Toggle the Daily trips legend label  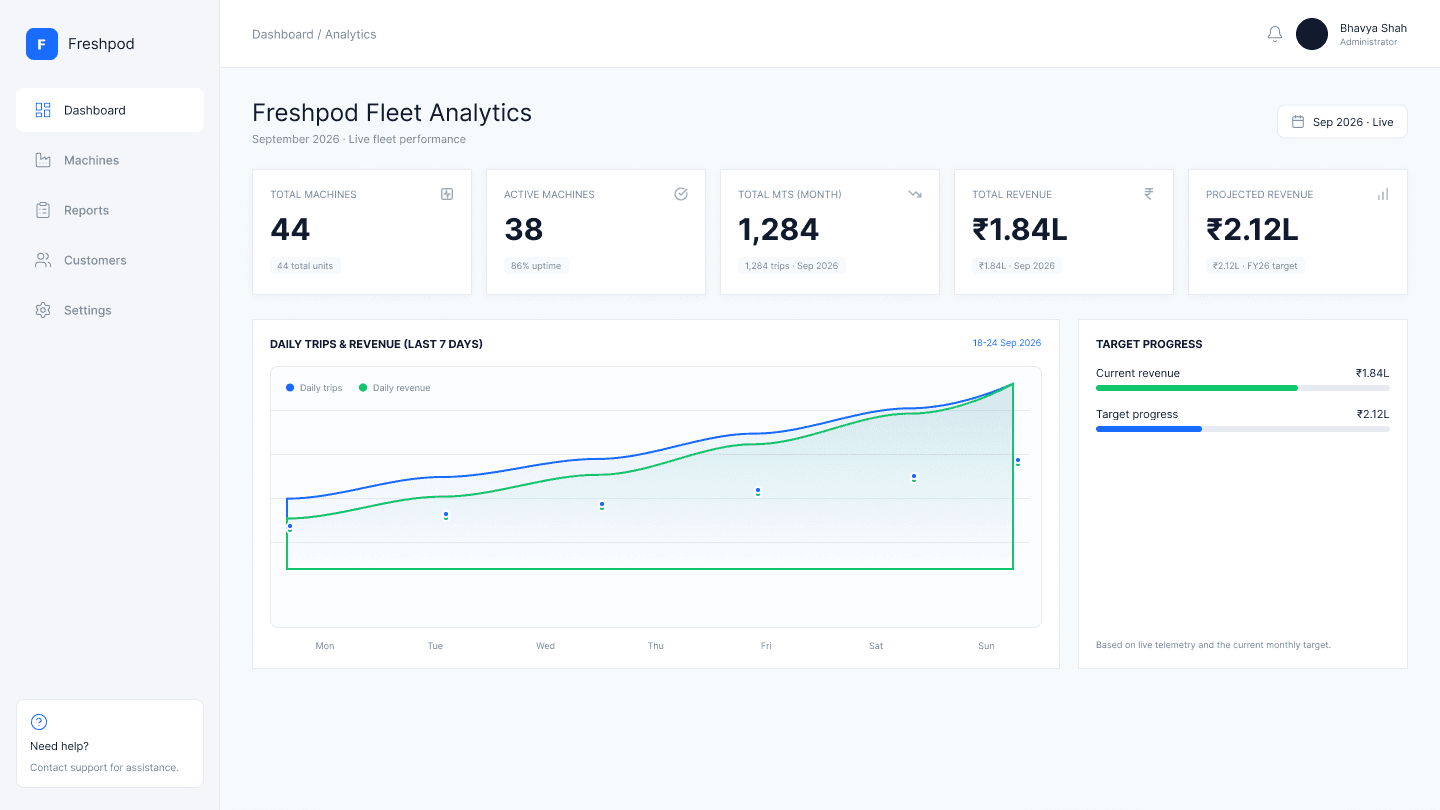pyautogui.click(x=321, y=388)
